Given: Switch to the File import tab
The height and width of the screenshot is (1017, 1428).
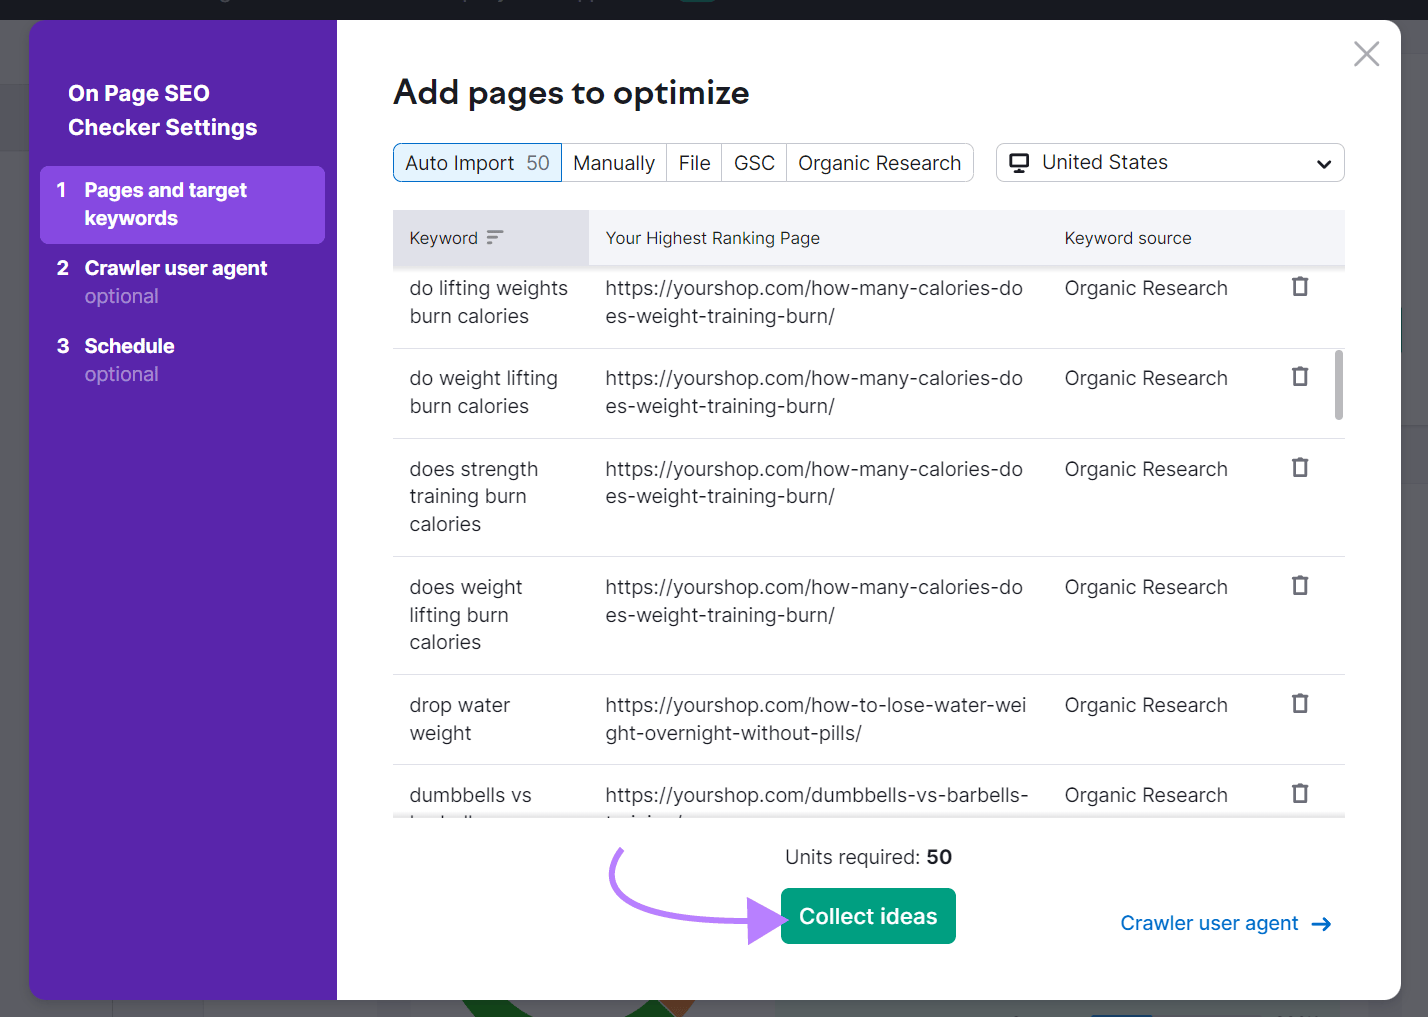Looking at the screenshot, I should point(693,162).
